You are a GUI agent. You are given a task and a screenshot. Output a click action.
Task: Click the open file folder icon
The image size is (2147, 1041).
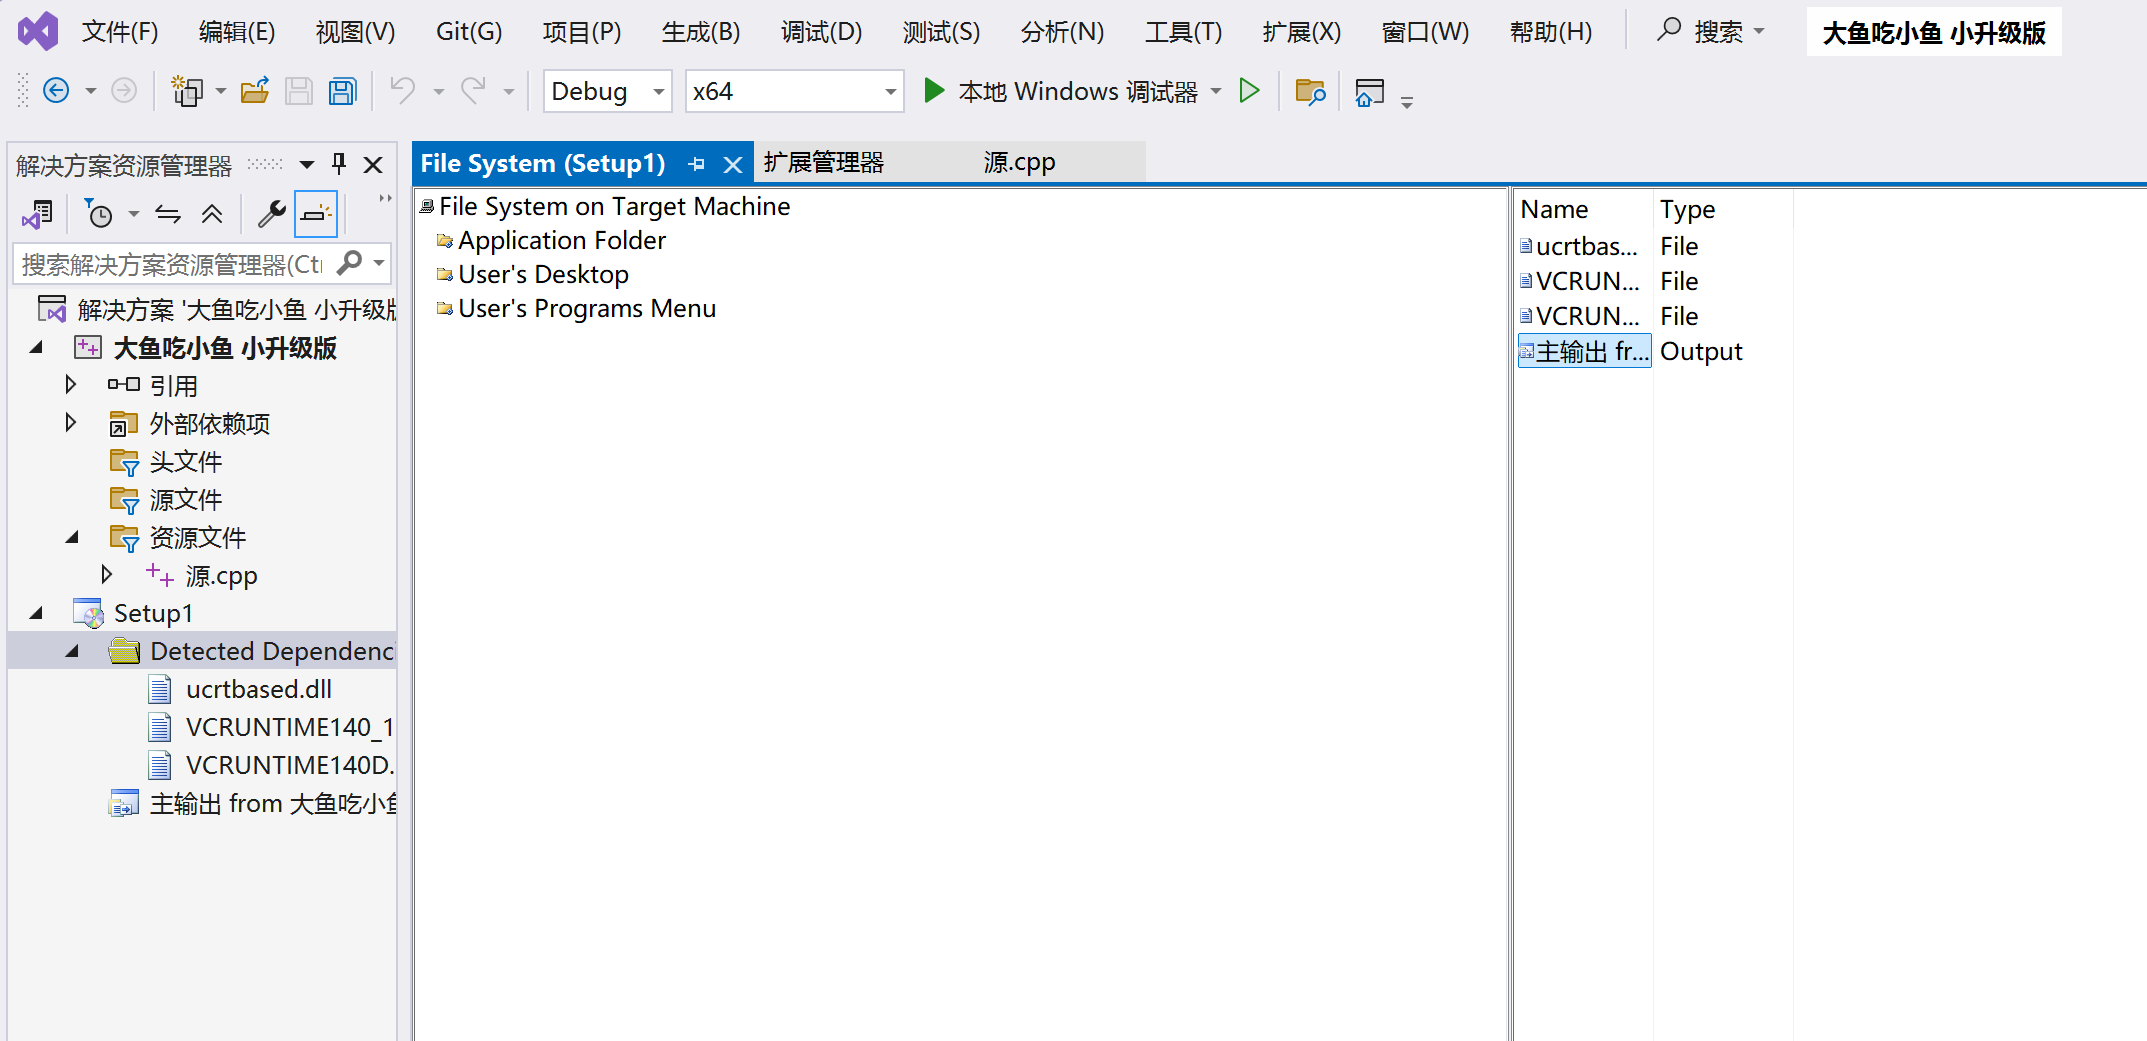tap(255, 91)
